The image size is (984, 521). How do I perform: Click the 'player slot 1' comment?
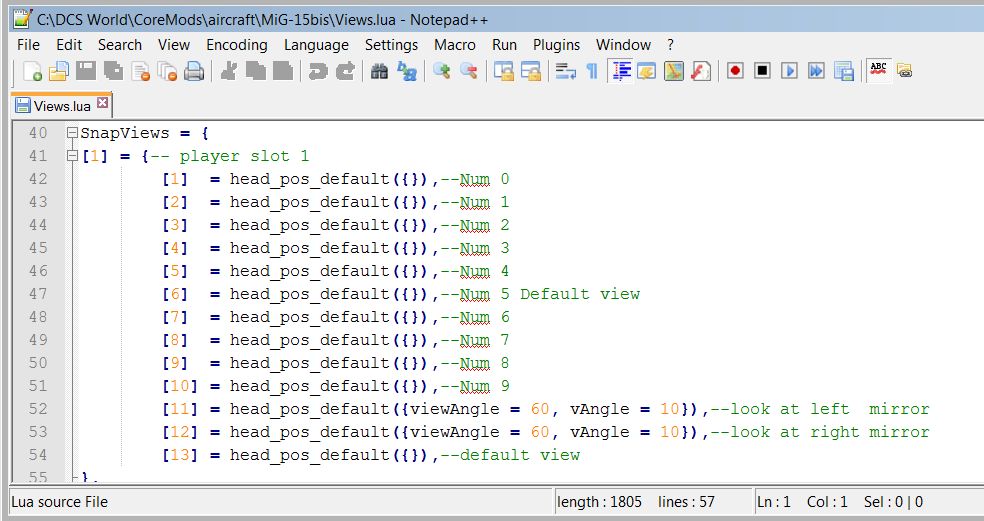pyautogui.click(x=243, y=156)
